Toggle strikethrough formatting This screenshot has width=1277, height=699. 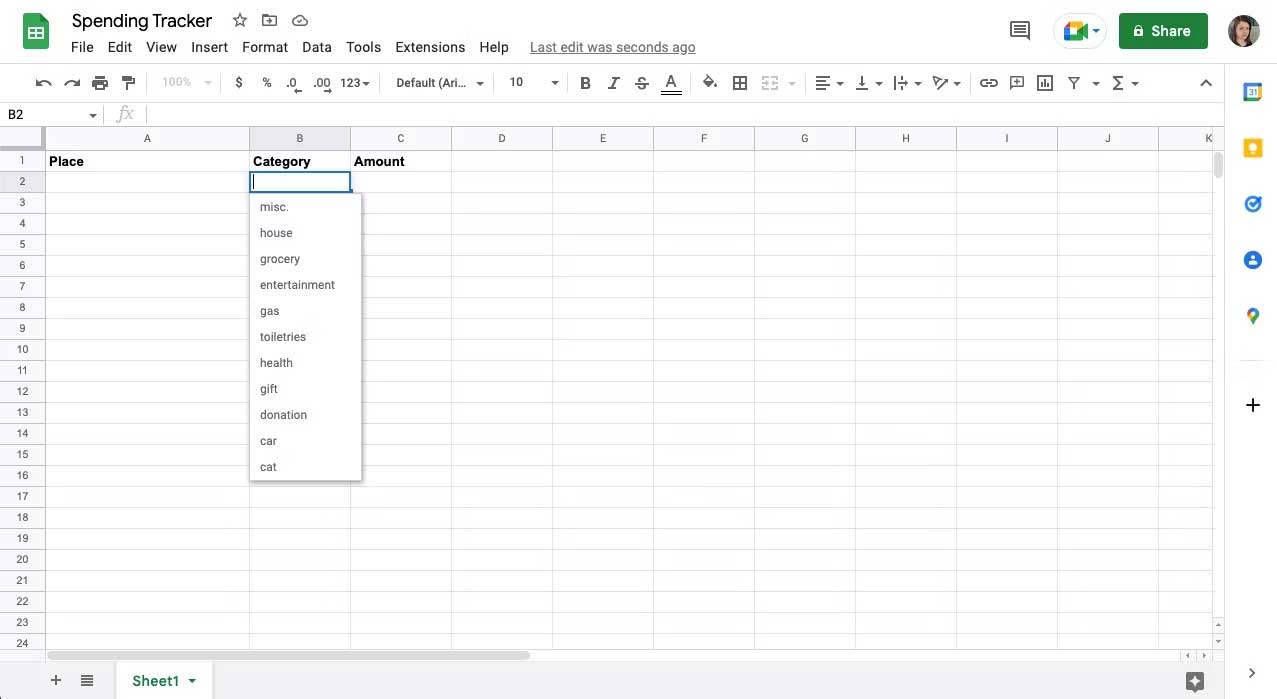click(x=642, y=83)
